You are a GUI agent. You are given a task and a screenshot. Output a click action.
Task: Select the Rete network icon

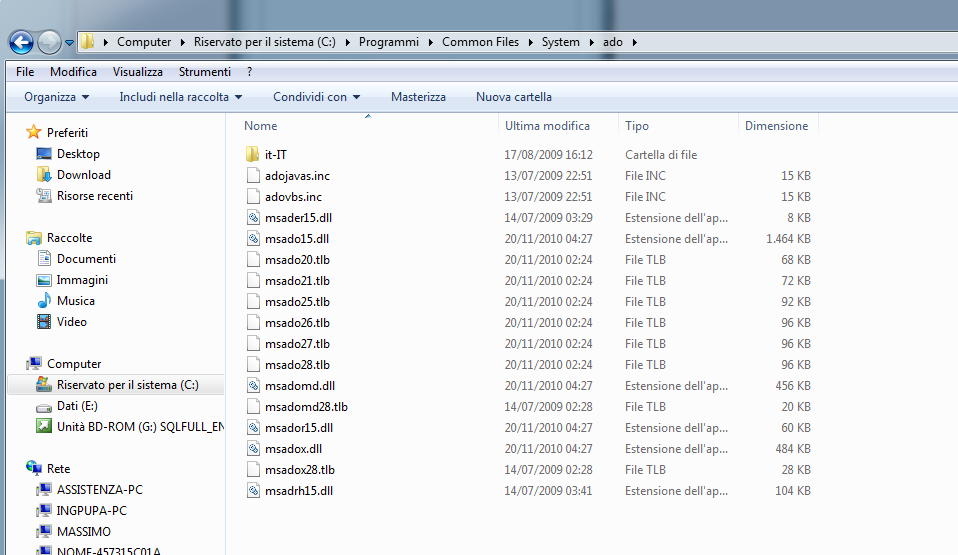pyautogui.click(x=34, y=468)
